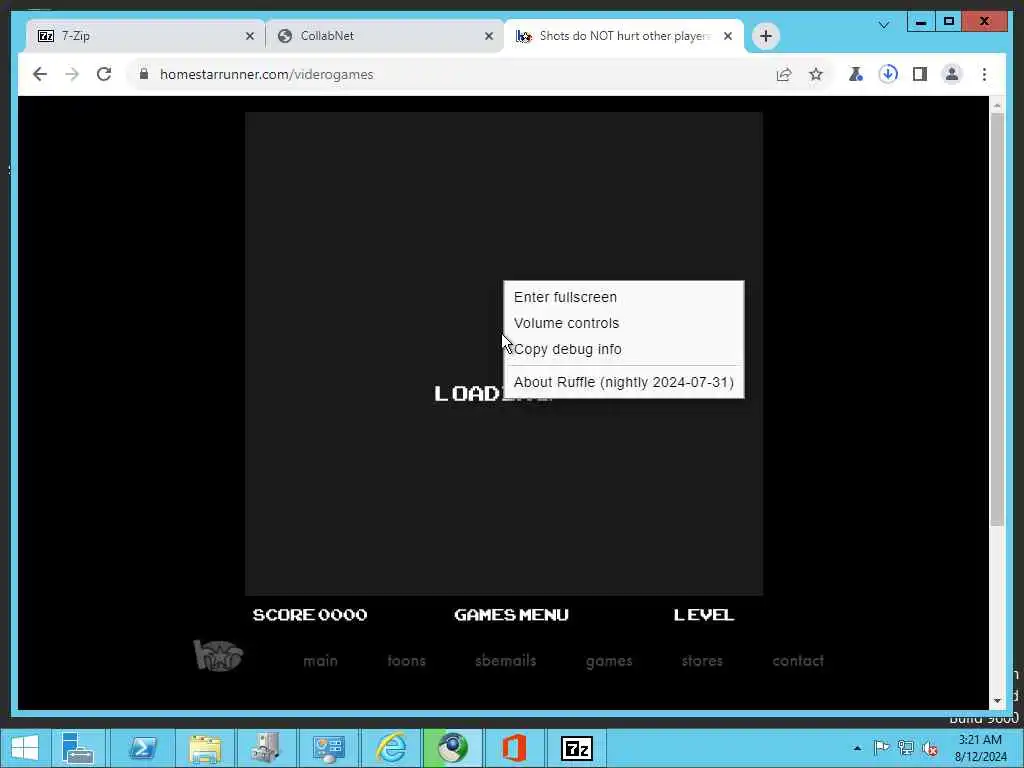Image resolution: width=1024 pixels, height=768 pixels.
Task: Open File Explorer from taskbar
Action: click(x=204, y=748)
